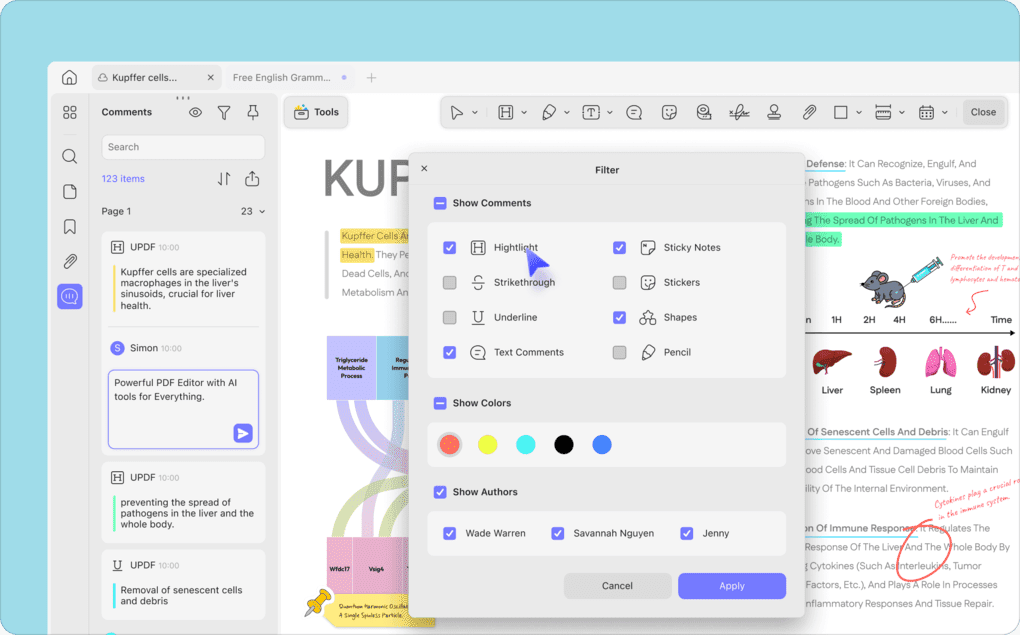Select the Text comment tool
This screenshot has height=635, width=1020.
coord(634,111)
